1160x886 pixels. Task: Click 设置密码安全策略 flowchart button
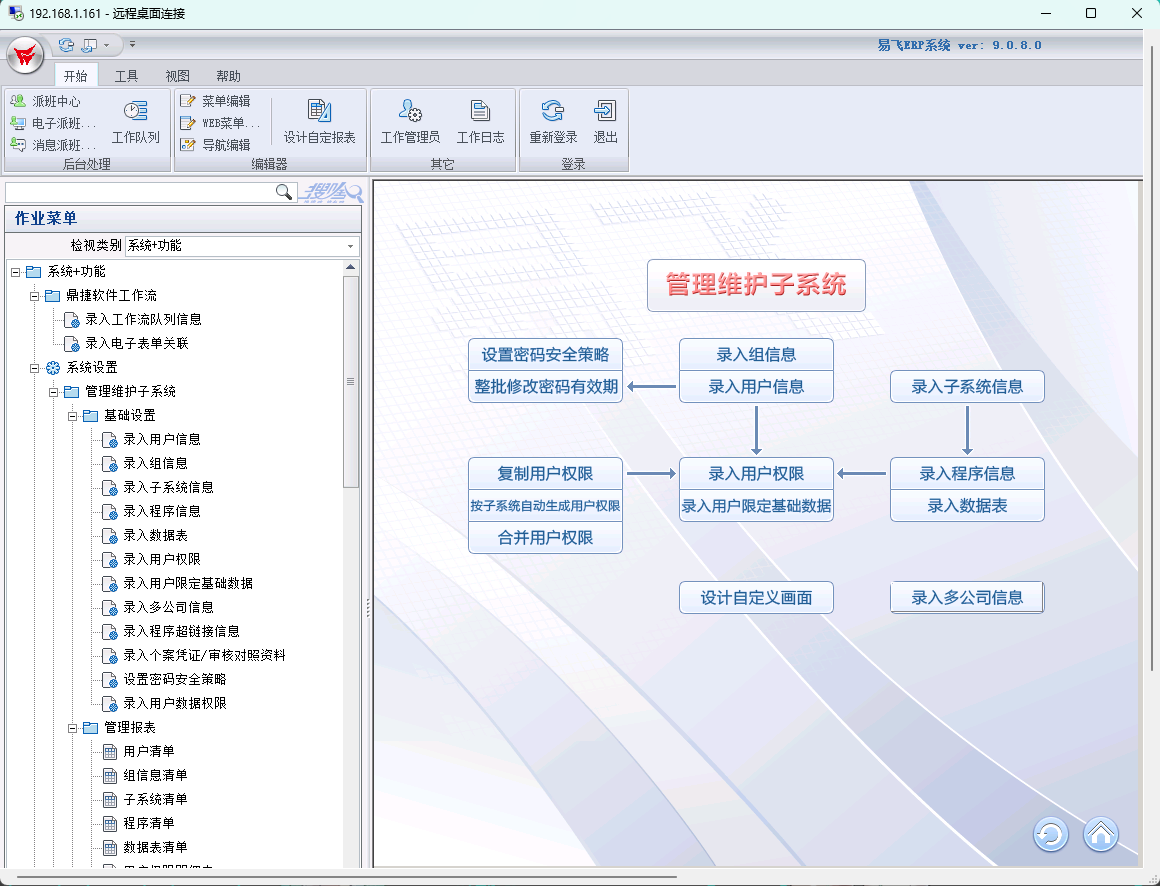pos(545,354)
